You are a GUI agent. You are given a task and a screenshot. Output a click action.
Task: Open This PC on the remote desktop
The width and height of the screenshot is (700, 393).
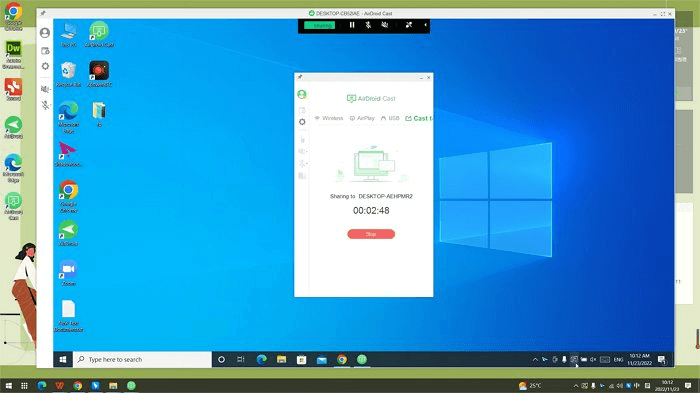point(68,35)
